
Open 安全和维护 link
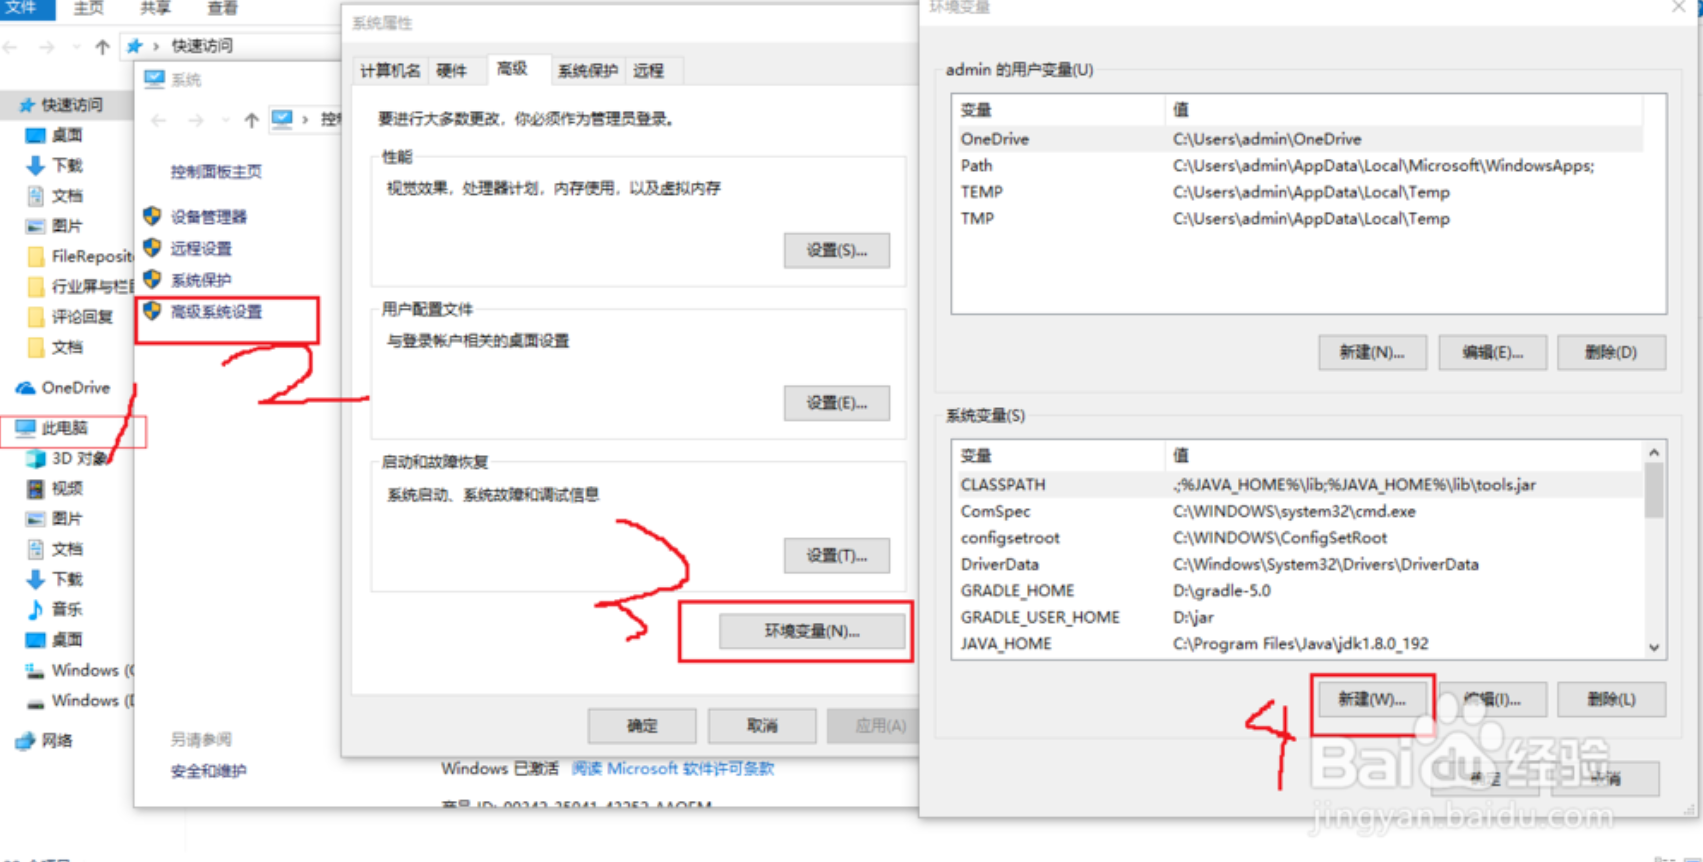(x=208, y=771)
